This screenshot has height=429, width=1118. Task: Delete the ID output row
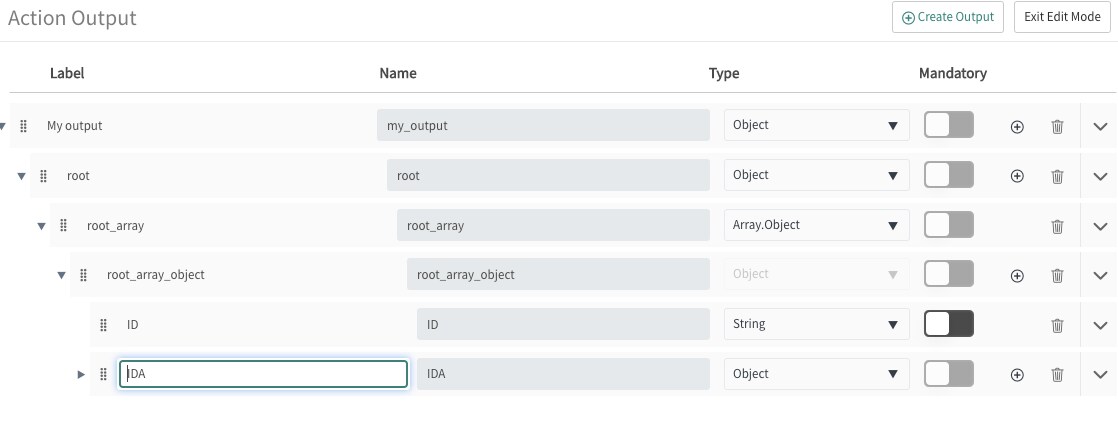pyautogui.click(x=1057, y=326)
